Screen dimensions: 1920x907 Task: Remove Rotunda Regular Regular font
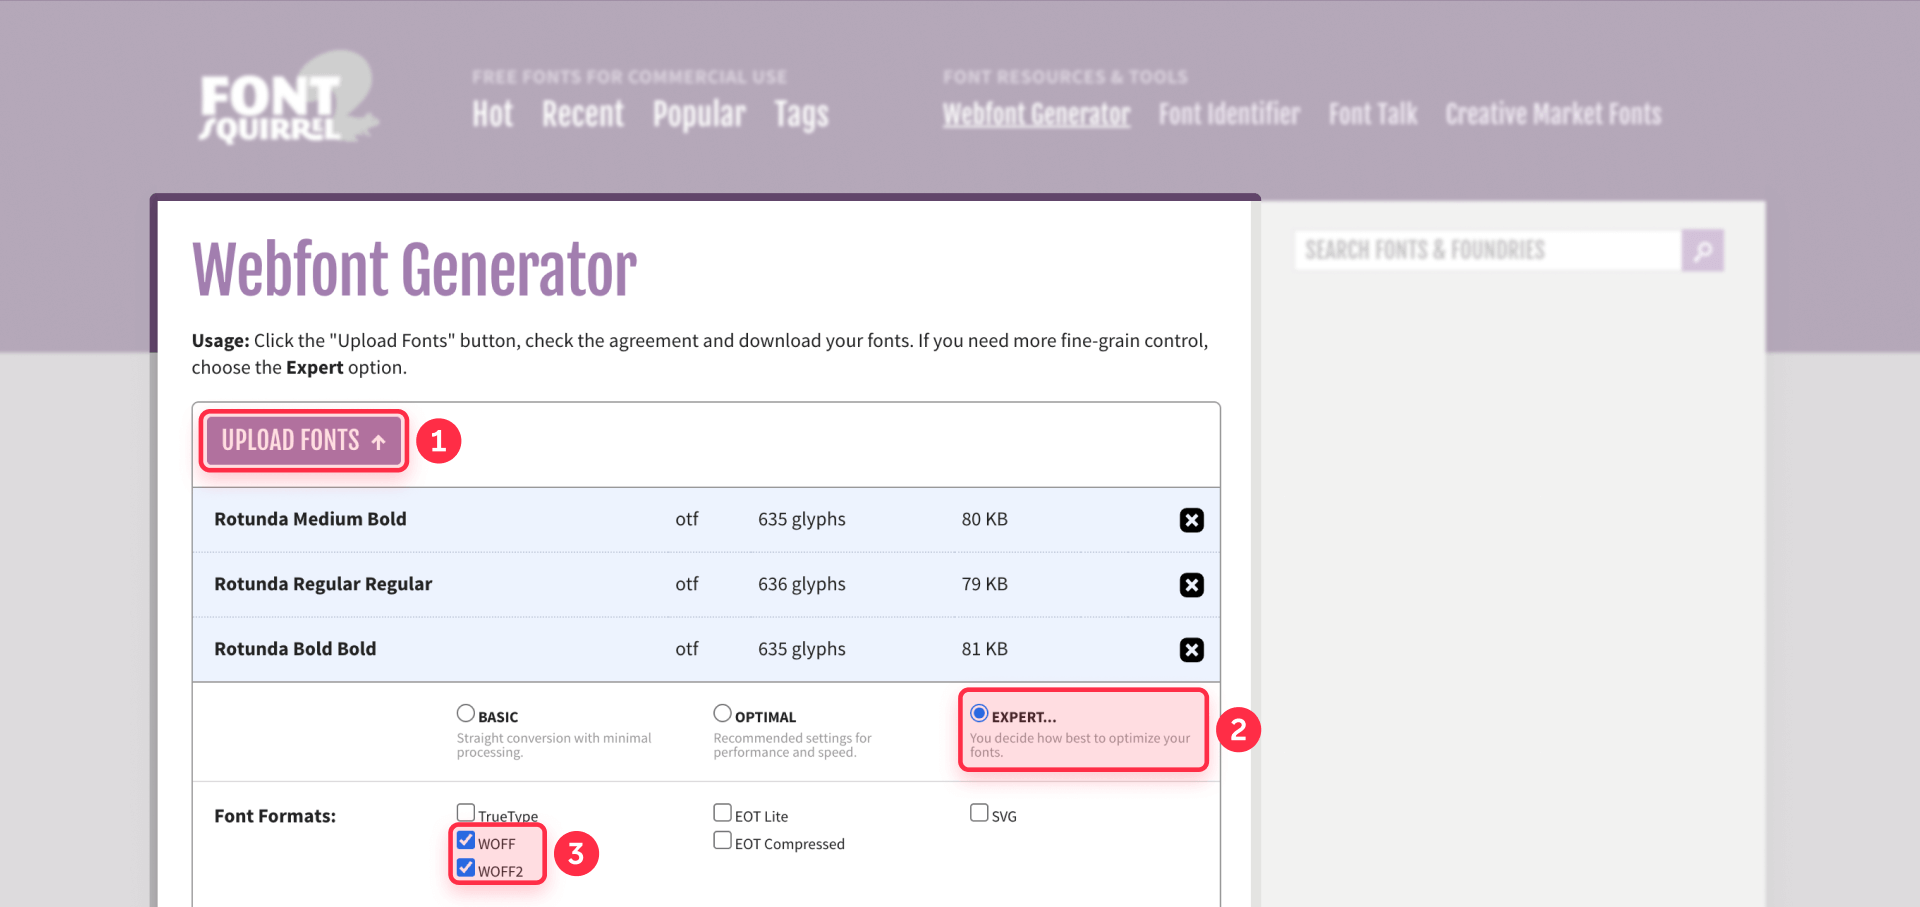point(1191,585)
